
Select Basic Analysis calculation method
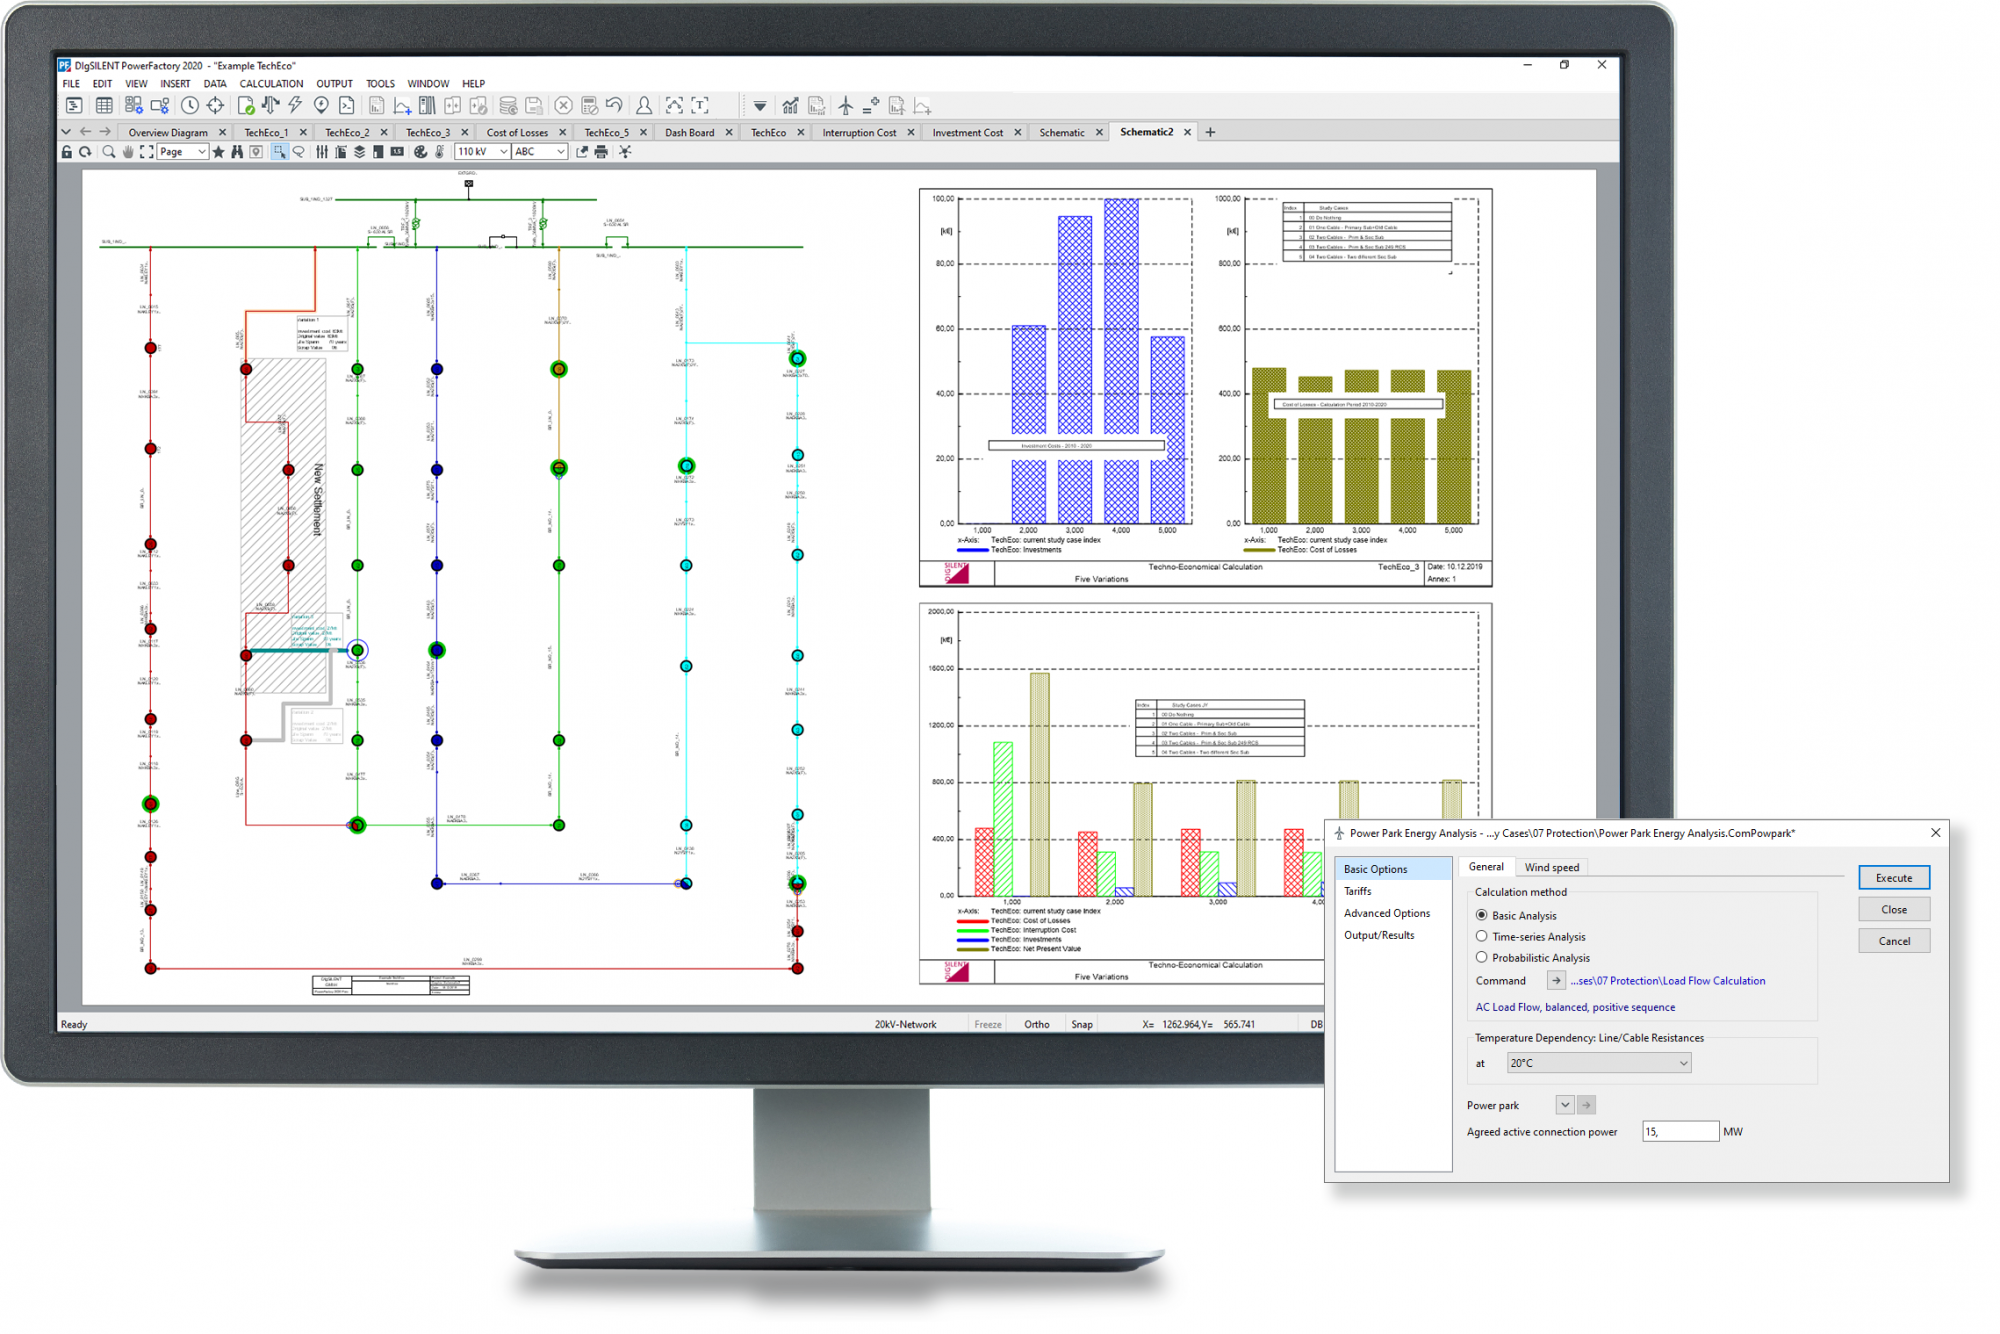pyautogui.click(x=1481, y=915)
